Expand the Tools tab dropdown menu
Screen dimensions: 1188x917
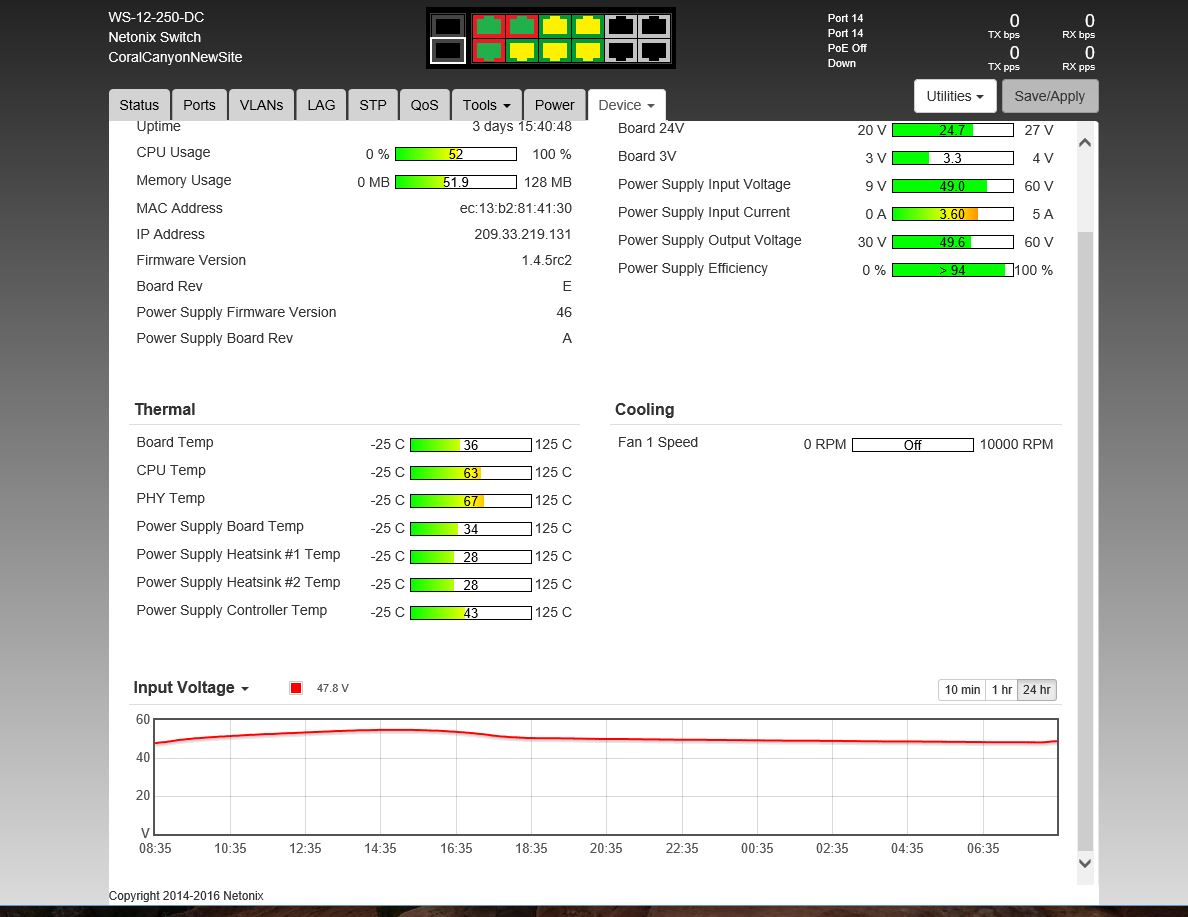tap(486, 105)
